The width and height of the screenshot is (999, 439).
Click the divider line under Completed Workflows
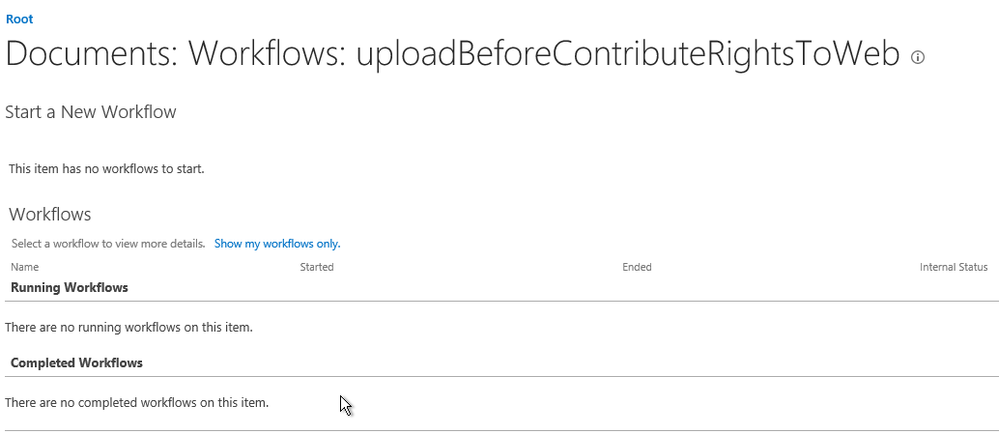coord(500,377)
